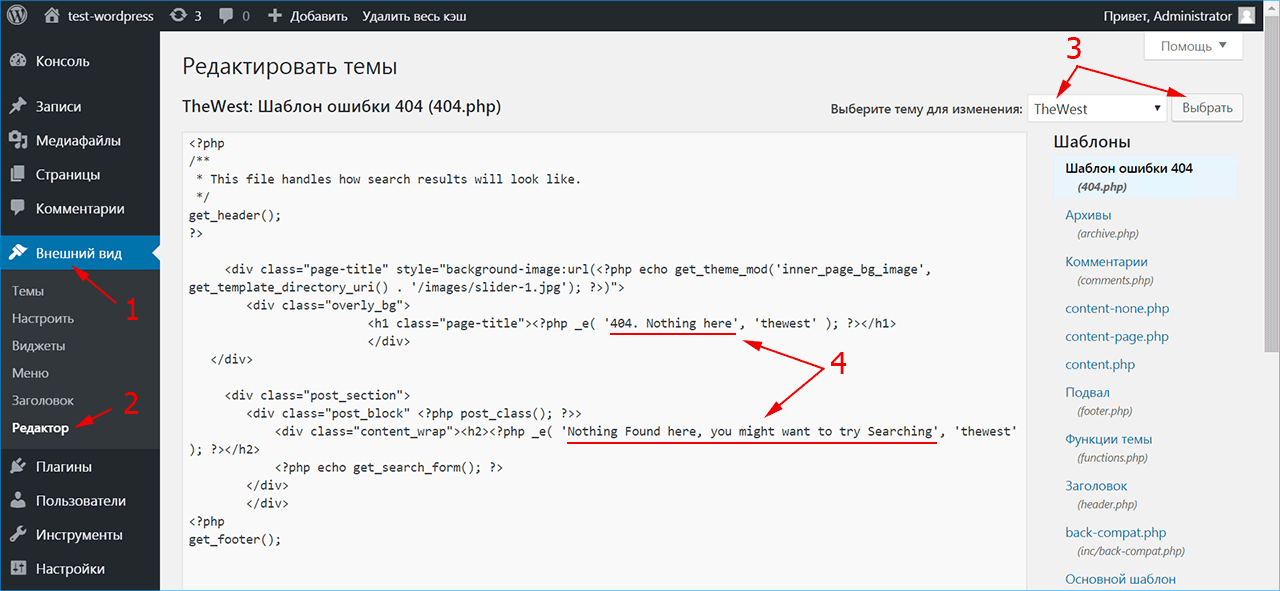Open the Пользователи menu item
The height and width of the screenshot is (591, 1280).
(80, 500)
